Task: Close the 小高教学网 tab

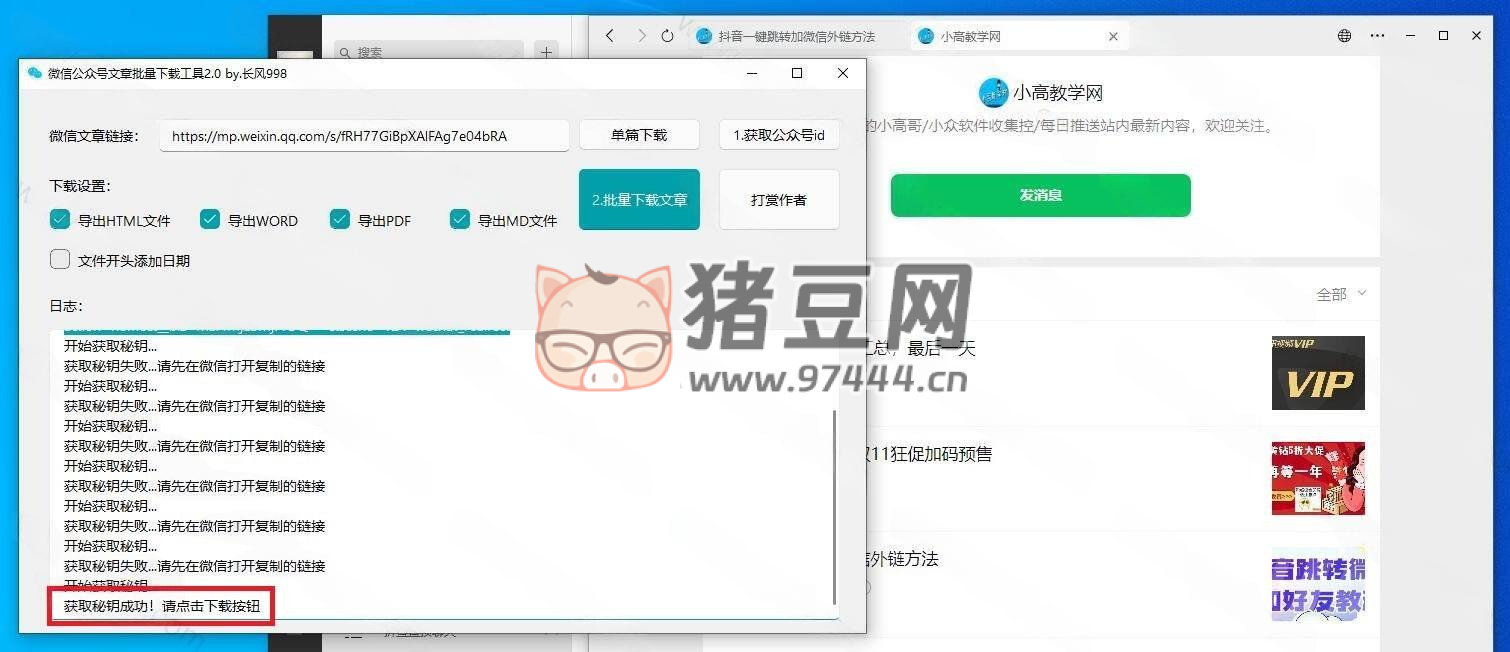Action: point(1113,36)
